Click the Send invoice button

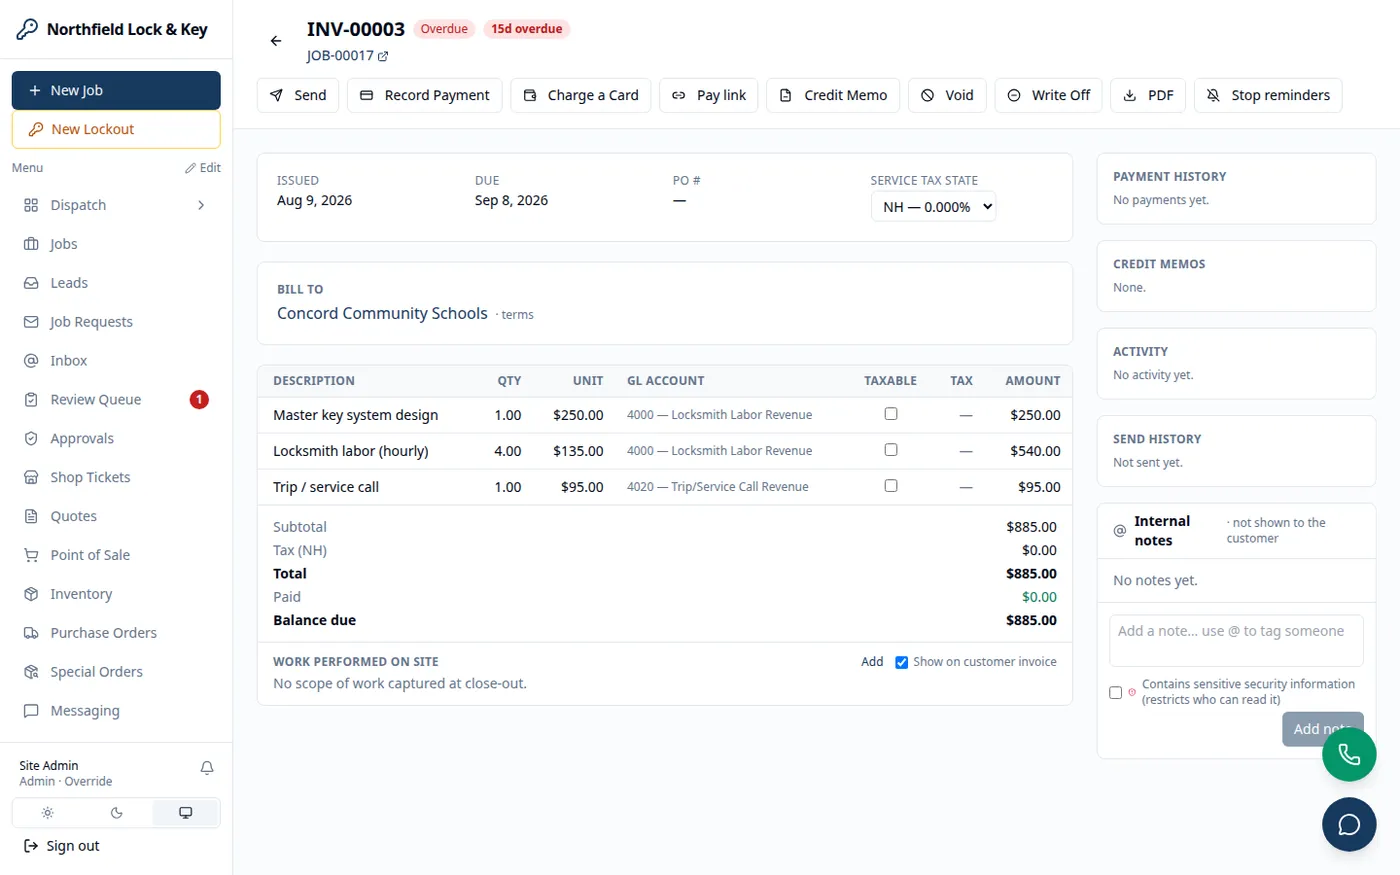click(298, 95)
